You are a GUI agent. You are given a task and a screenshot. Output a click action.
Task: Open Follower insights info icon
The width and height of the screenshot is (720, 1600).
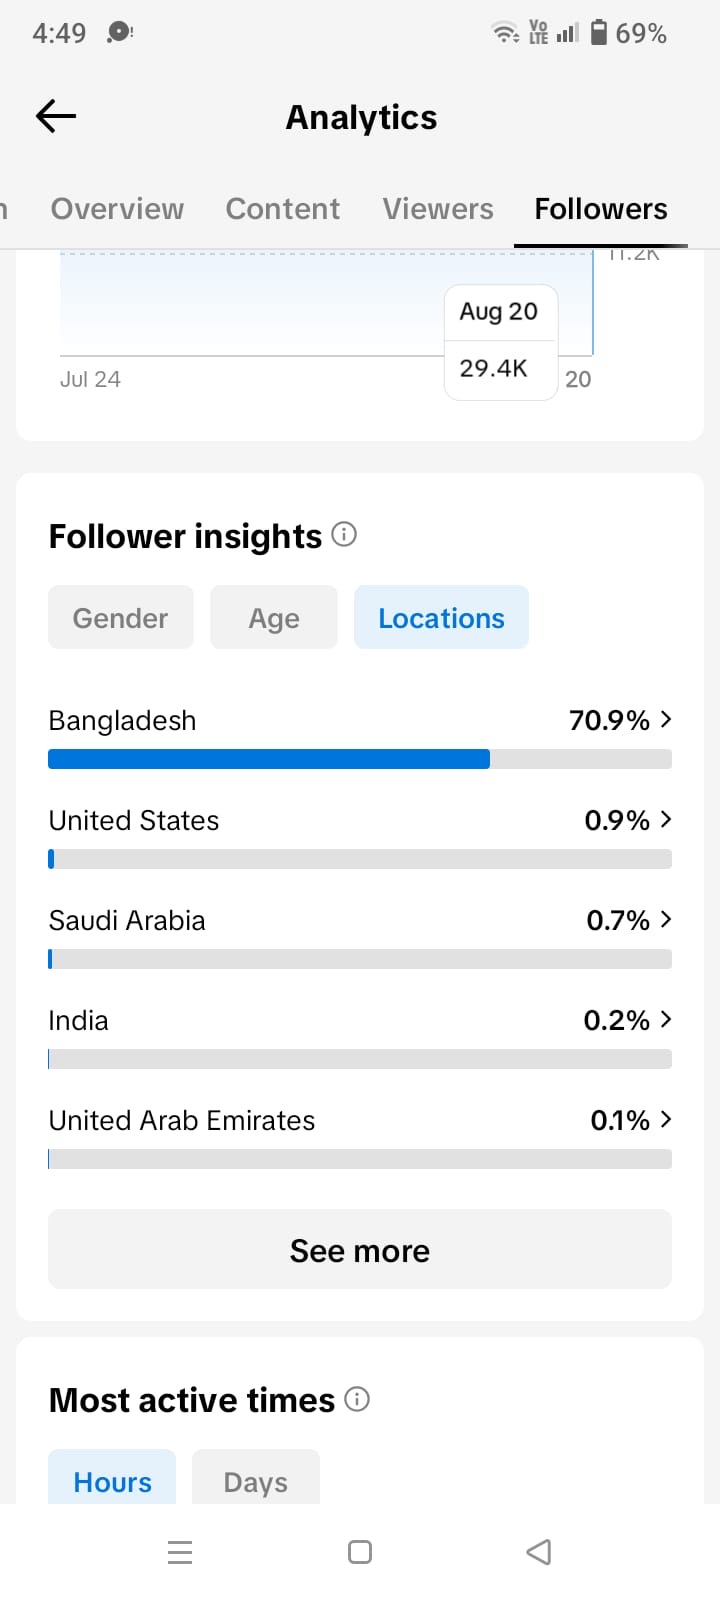click(x=344, y=534)
